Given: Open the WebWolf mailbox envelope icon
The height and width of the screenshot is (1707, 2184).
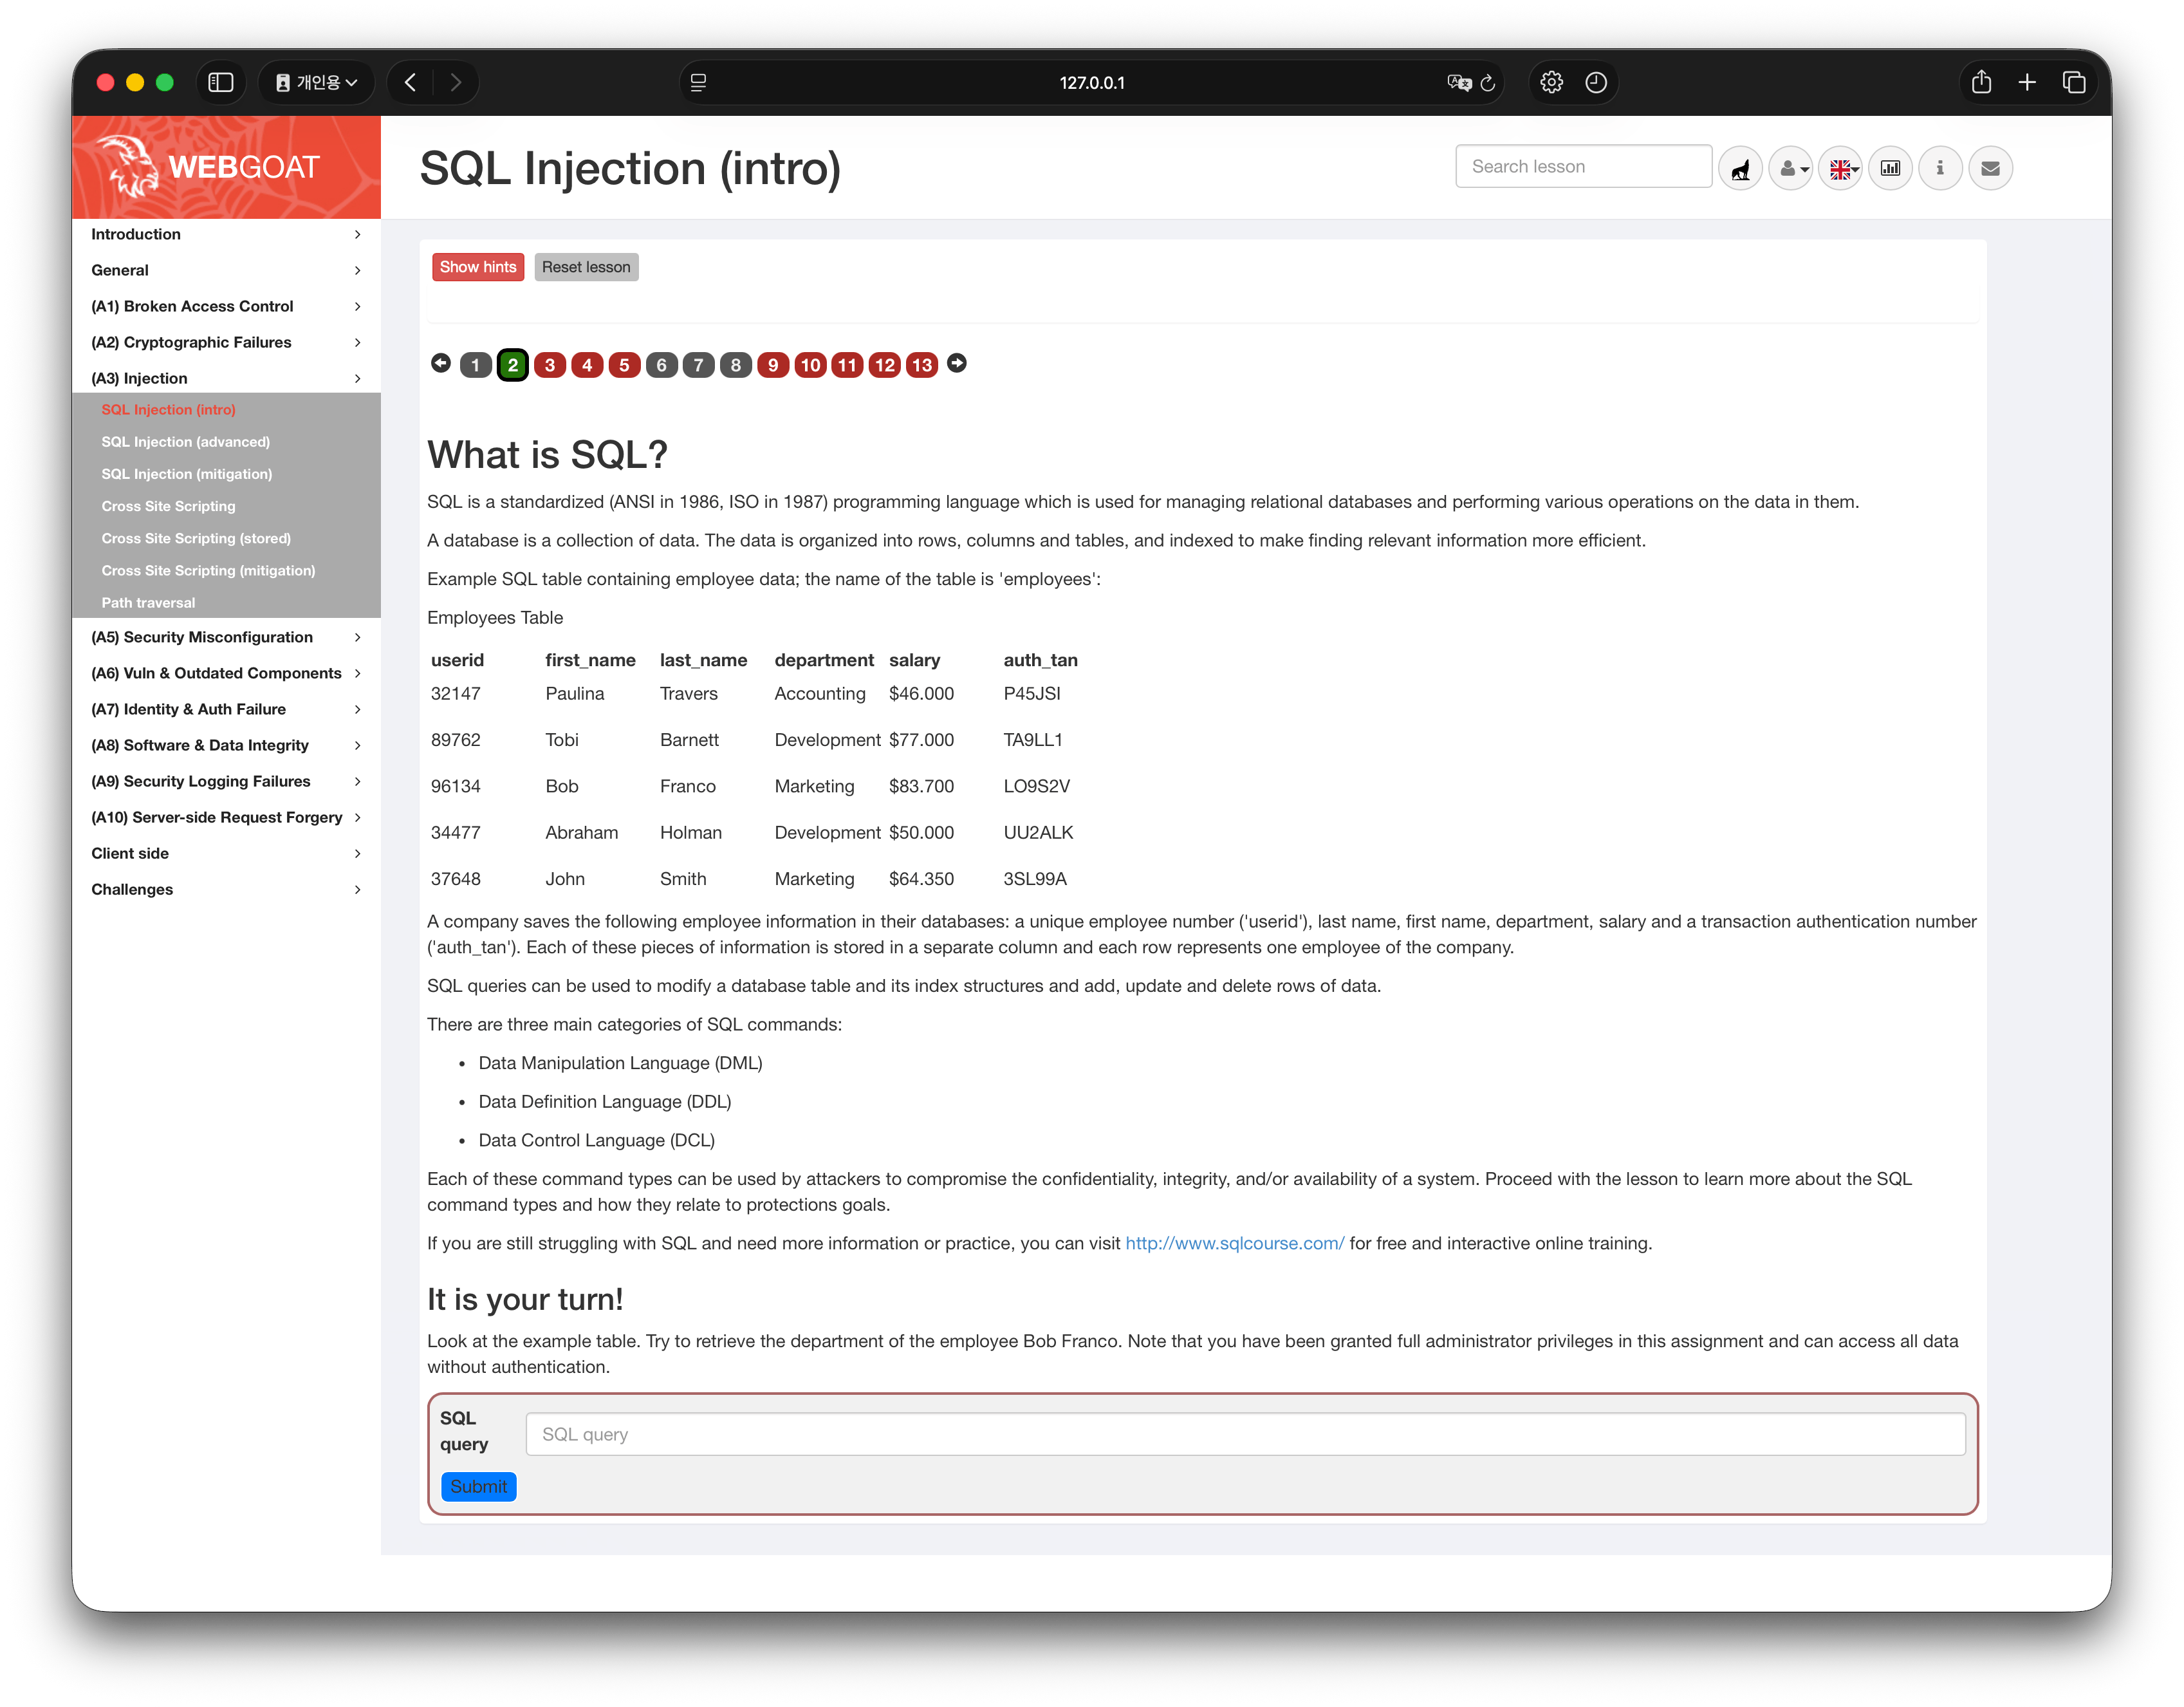Looking at the screenshot, I should (x=1990, y=168).
